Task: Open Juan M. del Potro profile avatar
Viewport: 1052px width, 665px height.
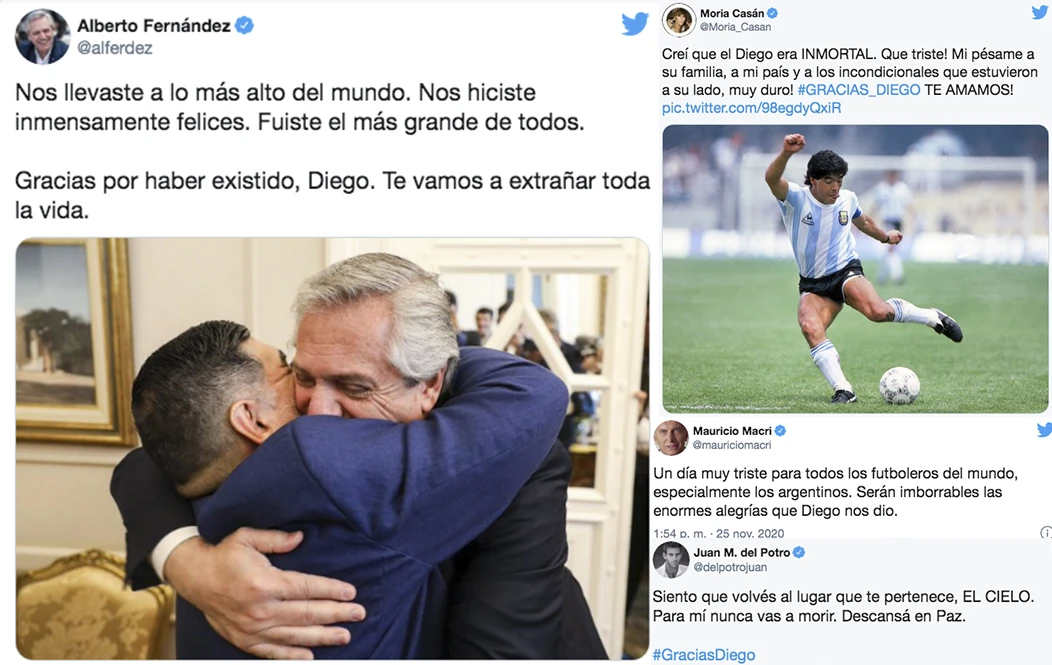Action: [x=671, y=560]
